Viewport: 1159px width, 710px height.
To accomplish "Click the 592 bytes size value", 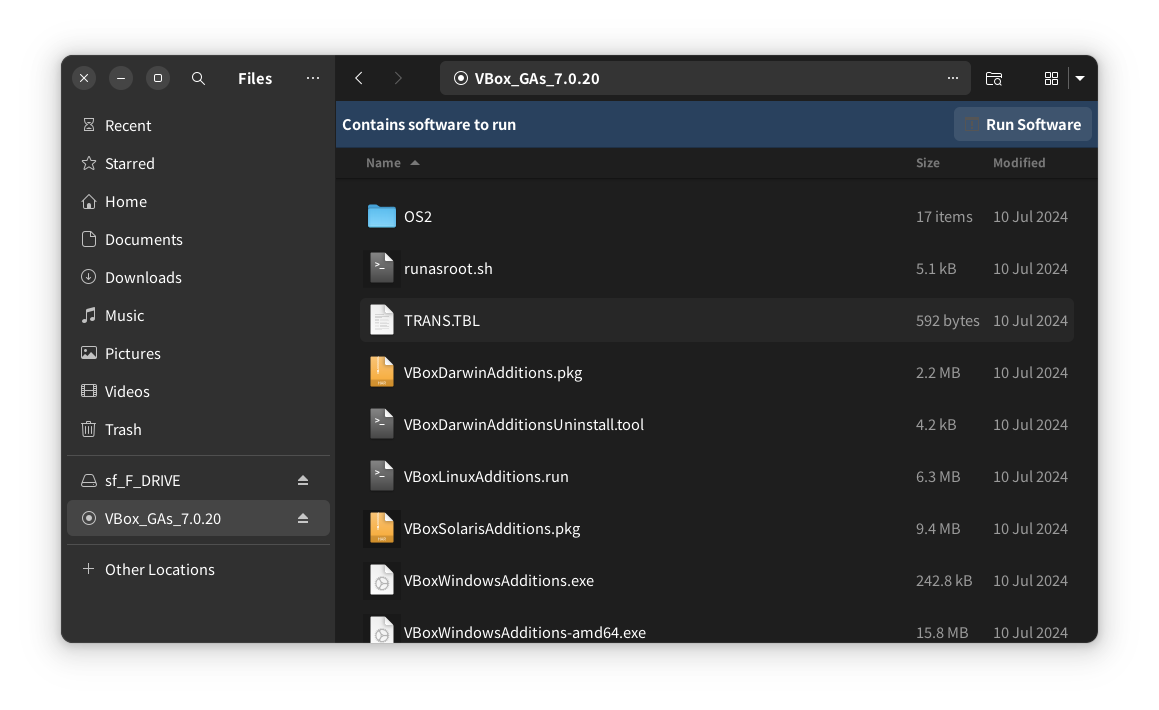I will click(947, 321).
